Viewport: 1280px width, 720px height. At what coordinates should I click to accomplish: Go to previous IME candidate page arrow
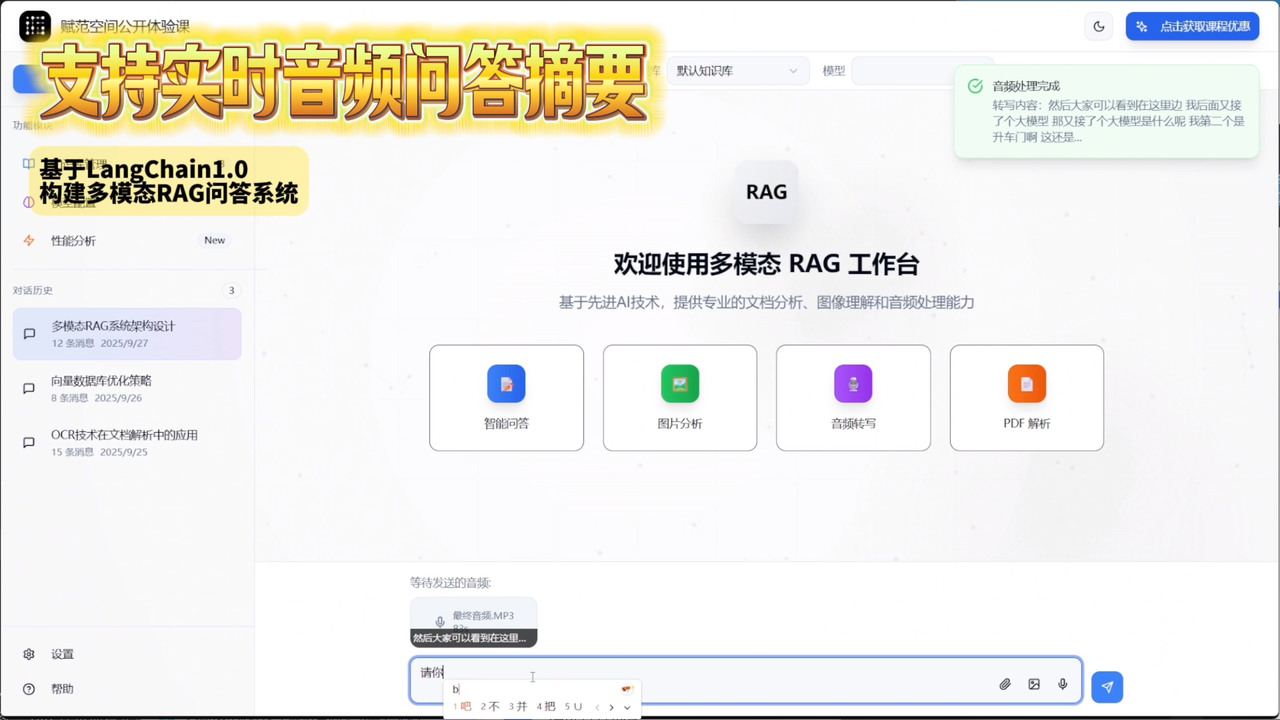[x=597, y=707]
